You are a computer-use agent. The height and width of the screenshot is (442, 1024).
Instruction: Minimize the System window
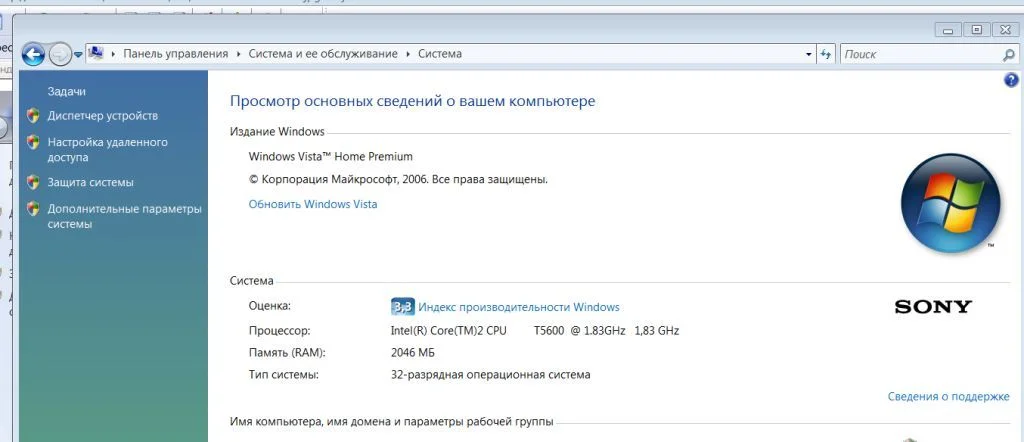948,30
